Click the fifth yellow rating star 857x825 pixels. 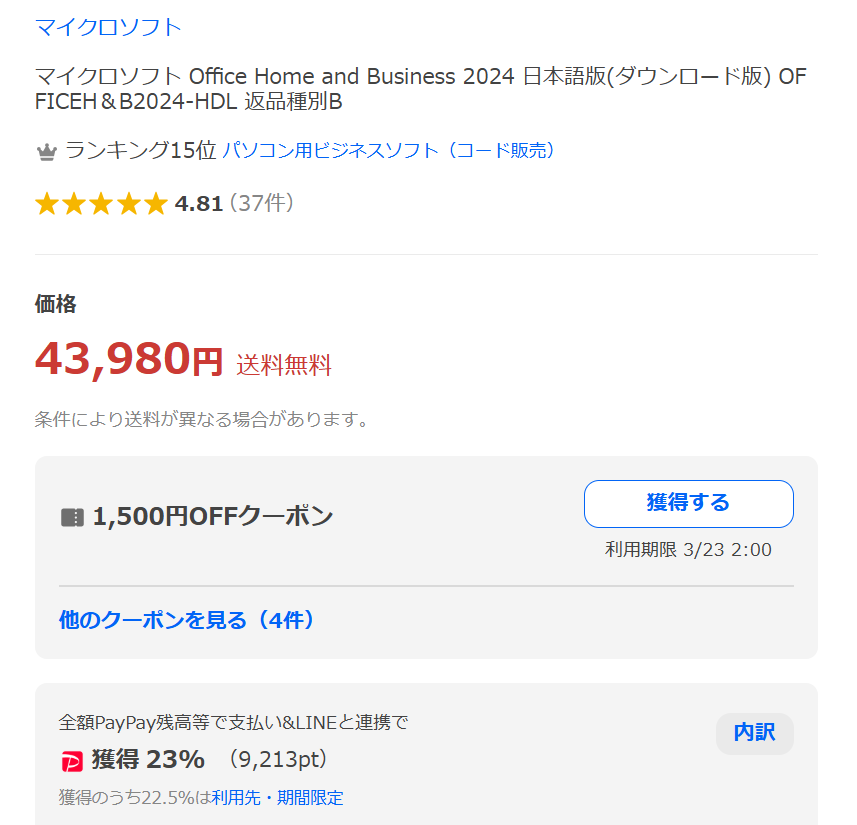pos(155,204)
